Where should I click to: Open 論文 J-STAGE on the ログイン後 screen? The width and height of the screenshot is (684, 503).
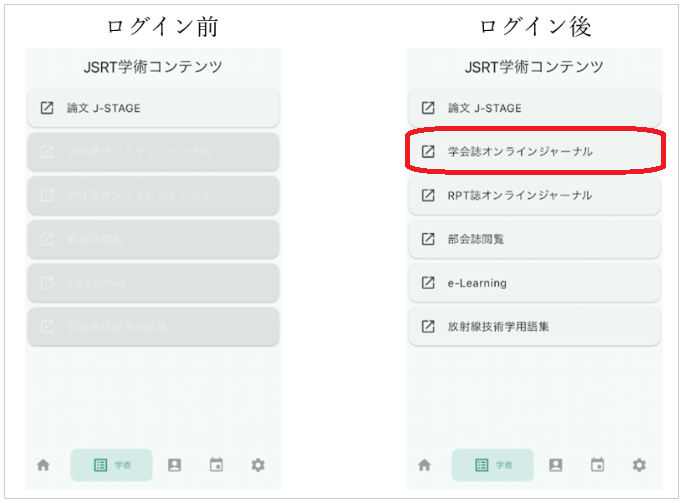[x=534, y=108]
